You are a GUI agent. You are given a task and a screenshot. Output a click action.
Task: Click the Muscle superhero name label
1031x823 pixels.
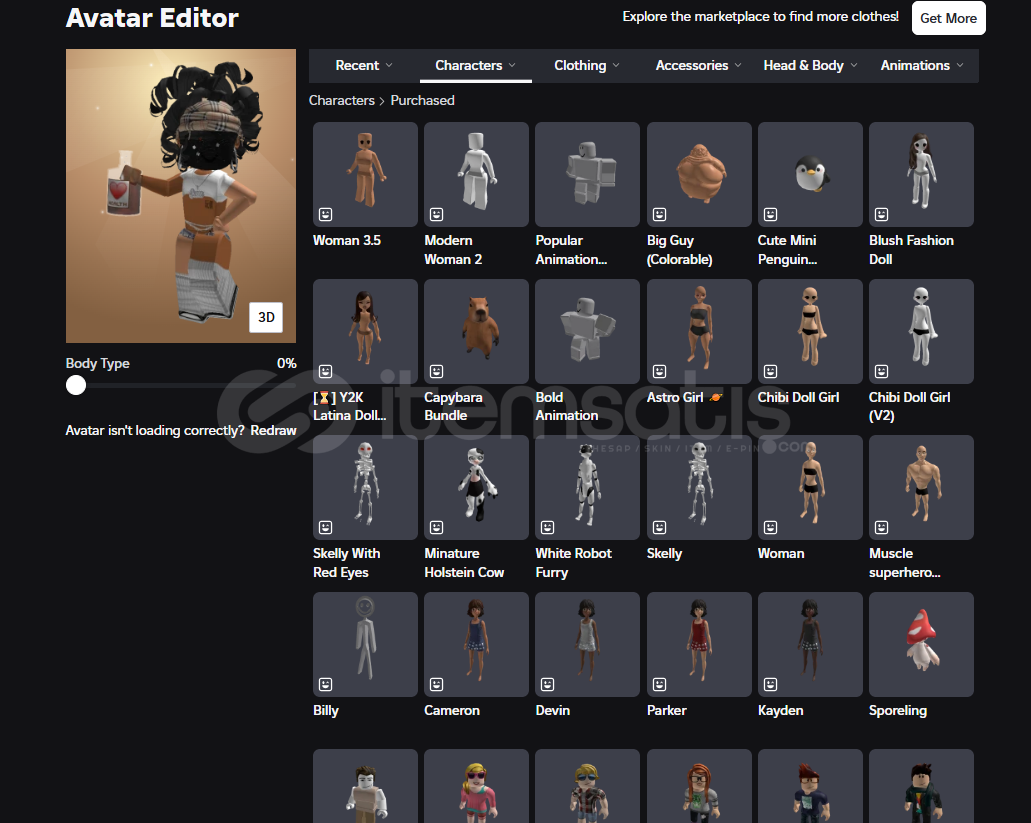click(905, 563)
